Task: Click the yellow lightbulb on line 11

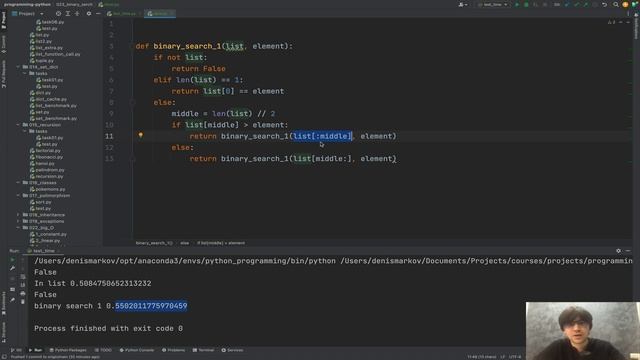Action: [x=141, y=135]
